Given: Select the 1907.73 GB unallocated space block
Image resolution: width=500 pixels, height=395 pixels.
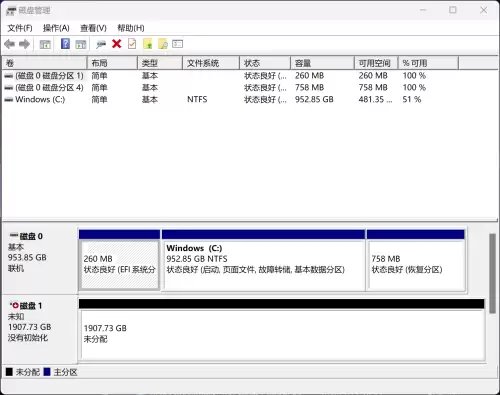Looking at the screenshot, I should (282, 330).
